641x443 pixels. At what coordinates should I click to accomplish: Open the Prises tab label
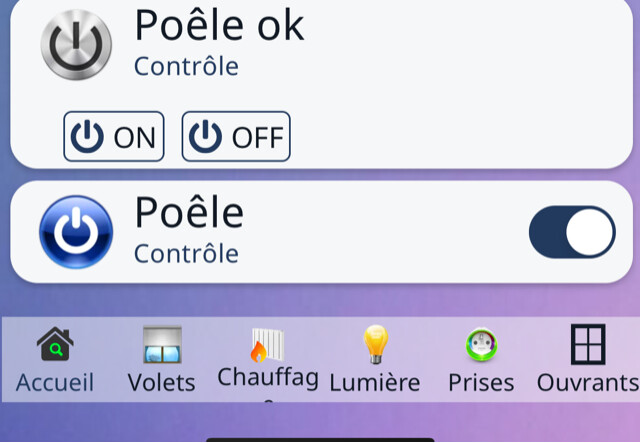pyautogui.click(x=481, y=382)
